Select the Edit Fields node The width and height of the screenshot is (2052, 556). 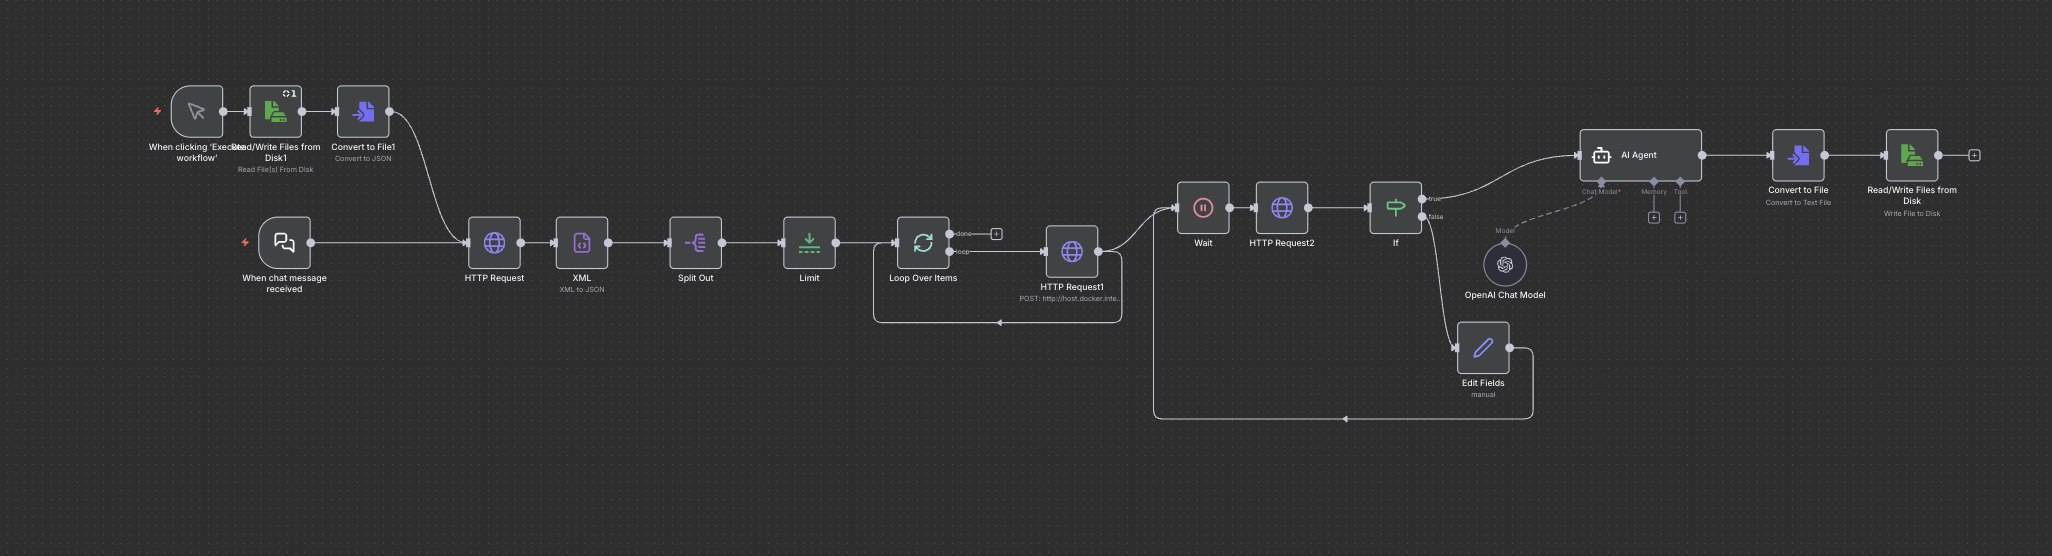click(1483, 347)
